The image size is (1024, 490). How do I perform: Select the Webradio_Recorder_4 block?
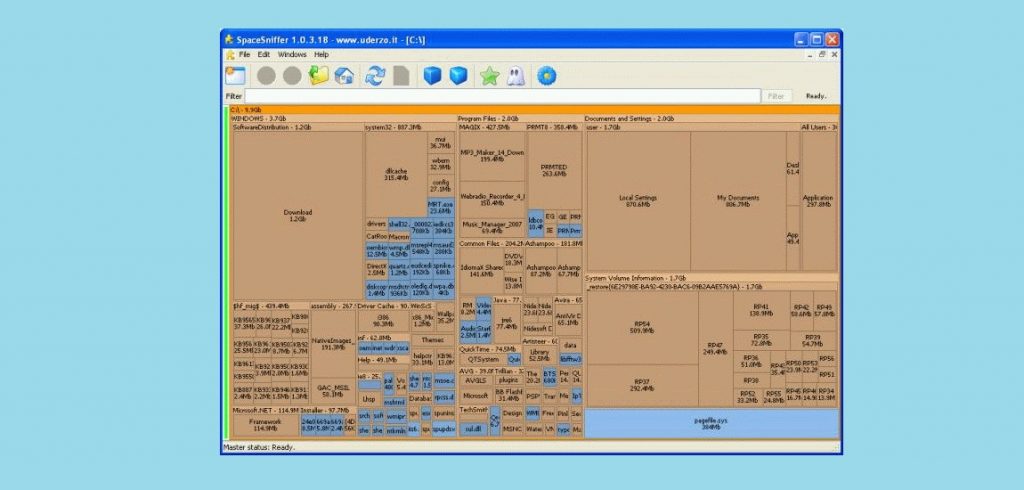click(492, 199)
